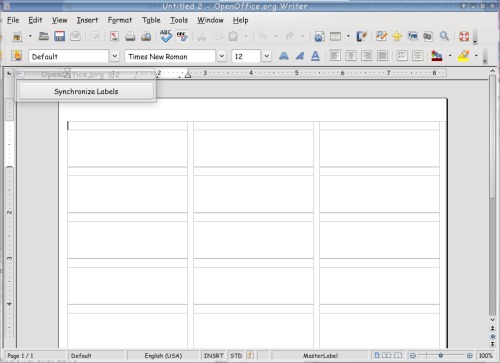Image resolution: width=500 pixels, height=363 pixels.
Task: Apply Underline formatting
Action: tap(315, 56)
